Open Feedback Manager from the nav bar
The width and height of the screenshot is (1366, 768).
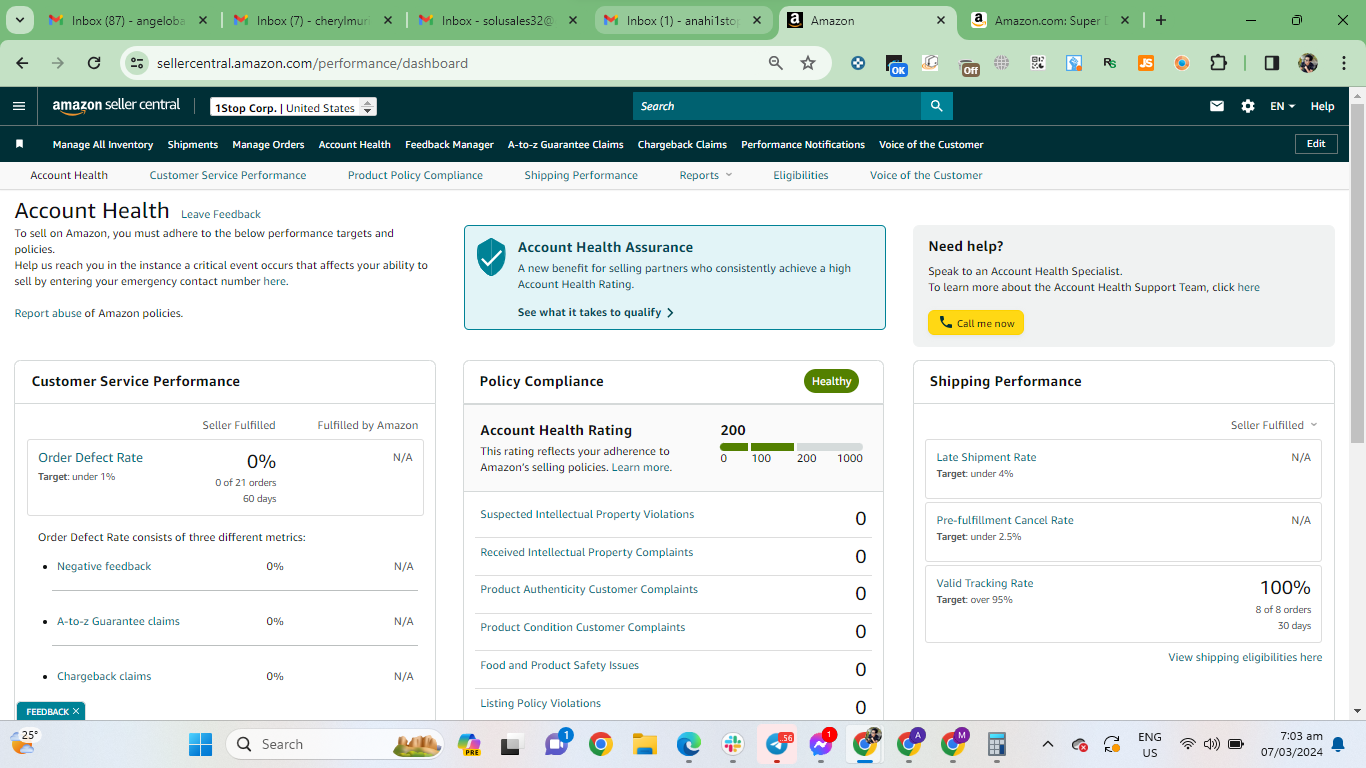click(449, 144)
